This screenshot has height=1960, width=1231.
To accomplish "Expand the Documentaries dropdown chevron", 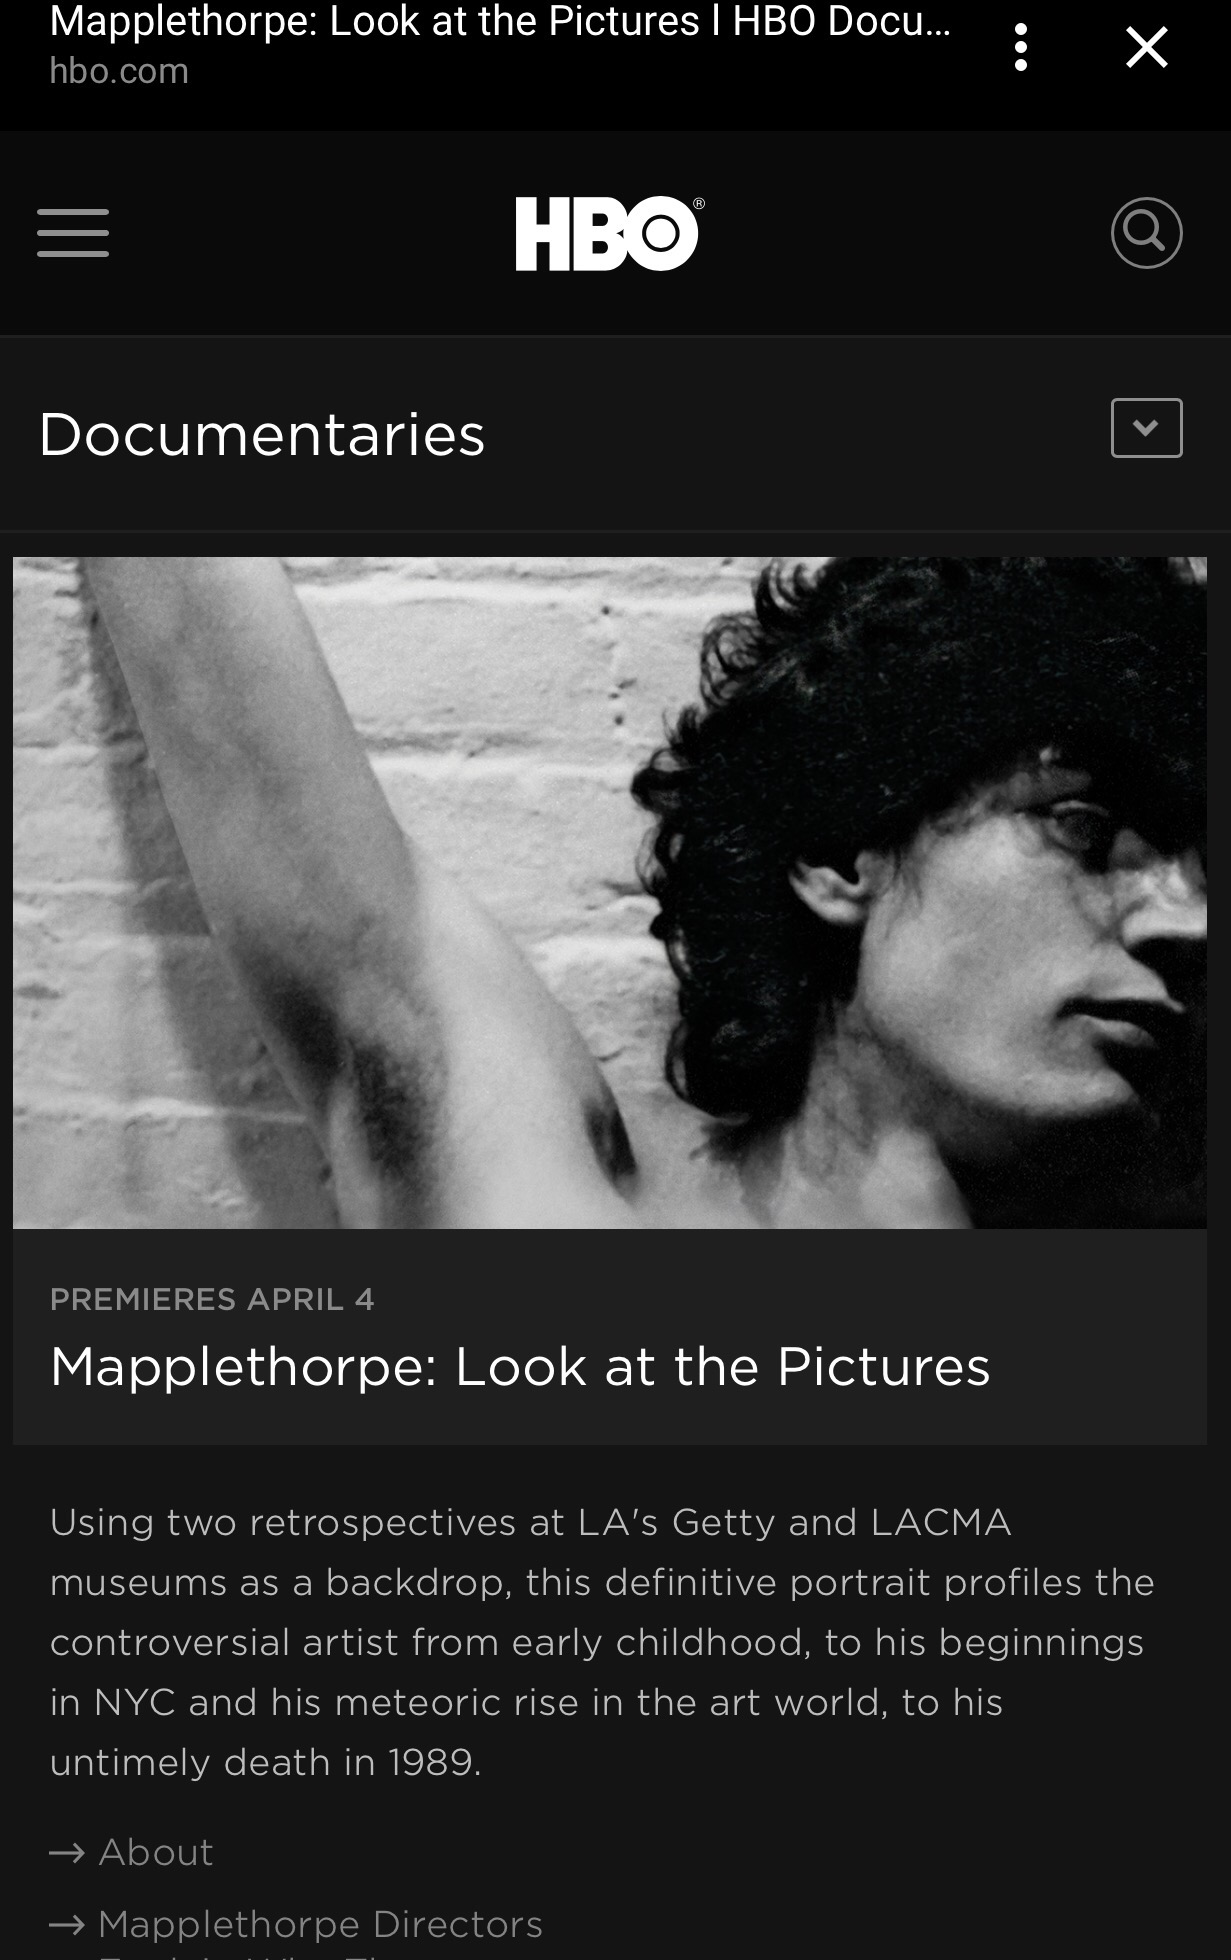I will coord(1146,428).
